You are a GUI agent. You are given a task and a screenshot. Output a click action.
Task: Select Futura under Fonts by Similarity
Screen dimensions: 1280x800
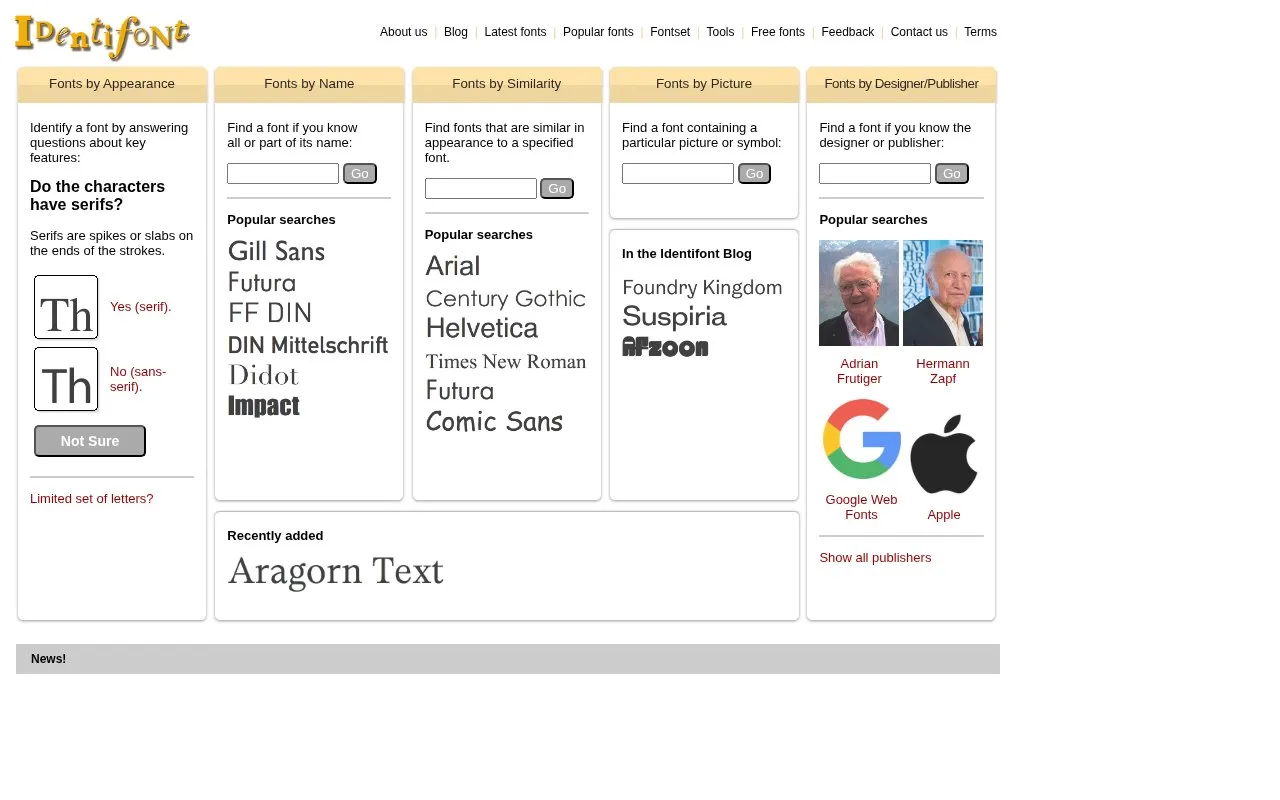coord(460,390)
